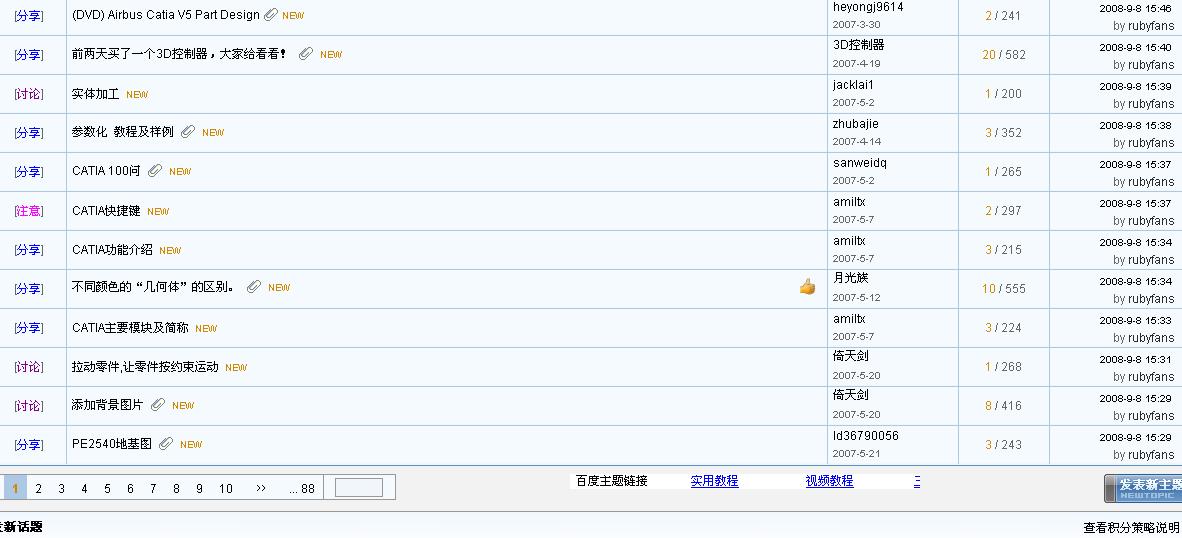Screen dimensions: 1182x538
Task: Click paperclip icon beside 参数化 教程及样例
Action: tap(188, 131)
